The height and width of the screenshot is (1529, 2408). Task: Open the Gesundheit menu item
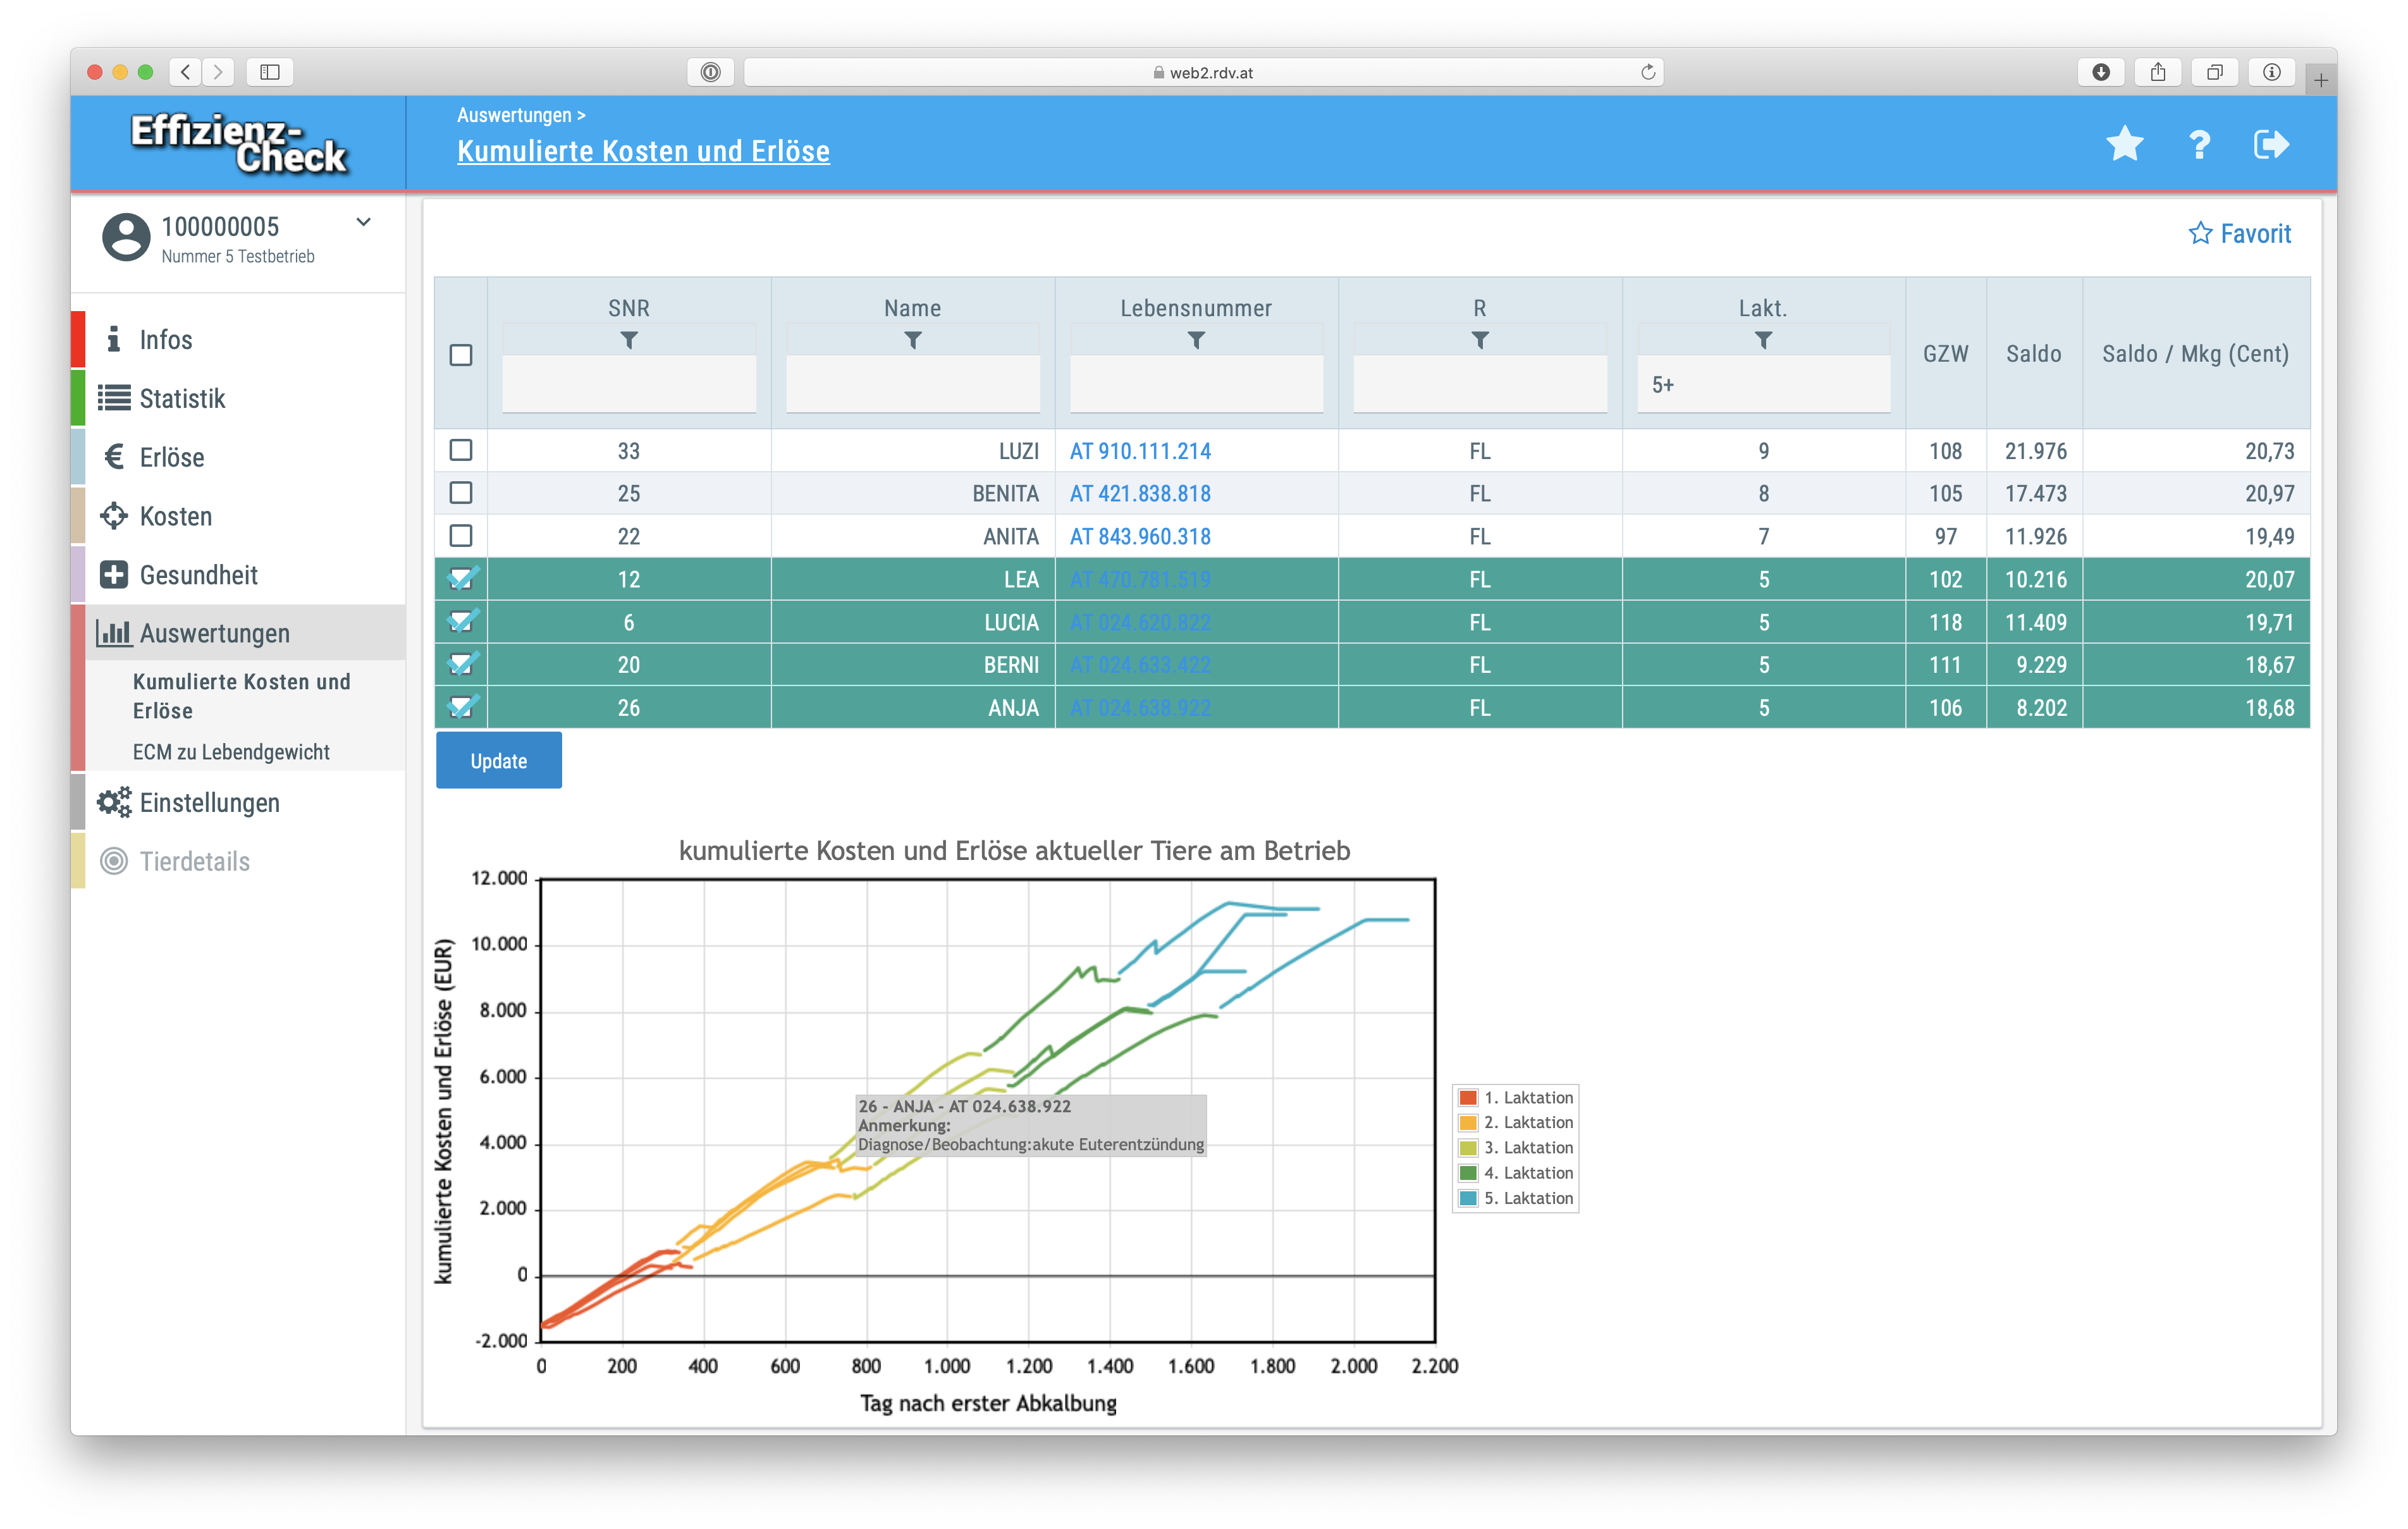(198, 575)
